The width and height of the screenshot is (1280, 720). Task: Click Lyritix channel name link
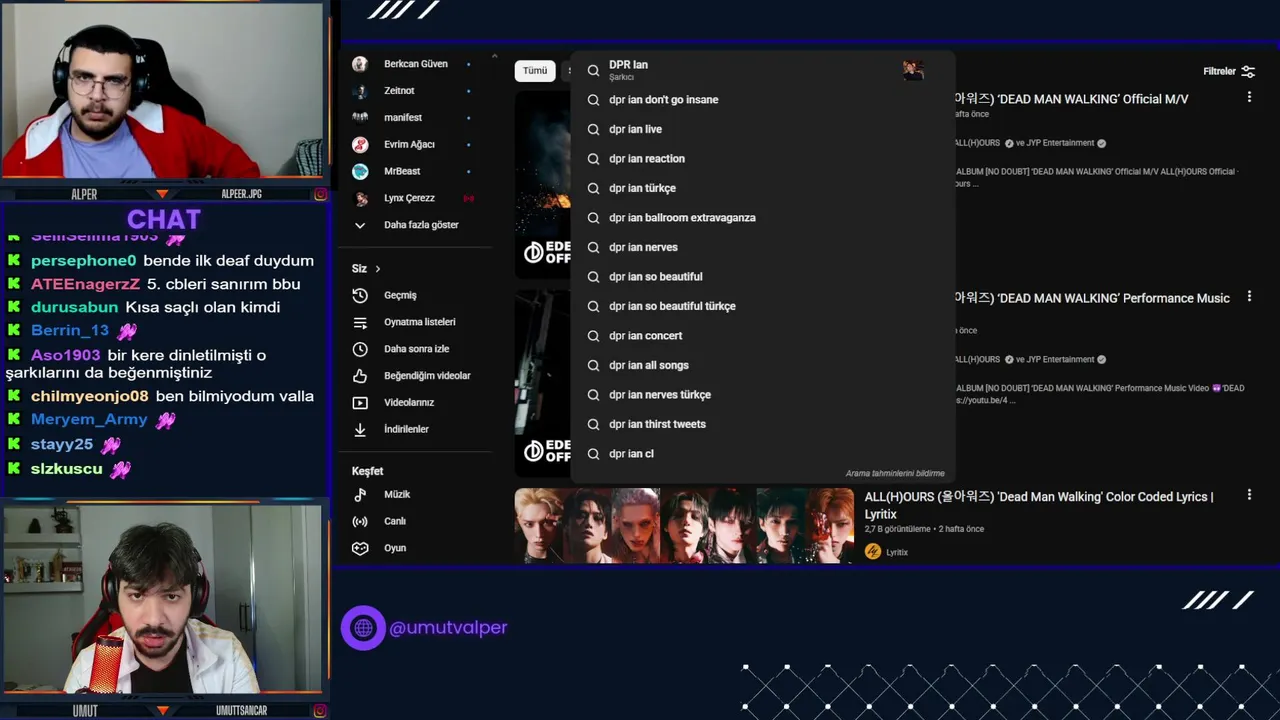click(897, 552)
